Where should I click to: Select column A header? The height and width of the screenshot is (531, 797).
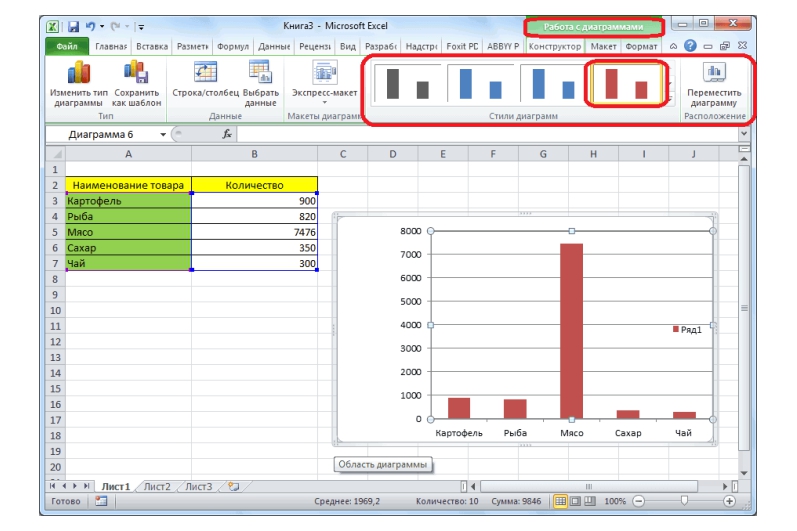(x=128, y=153)
